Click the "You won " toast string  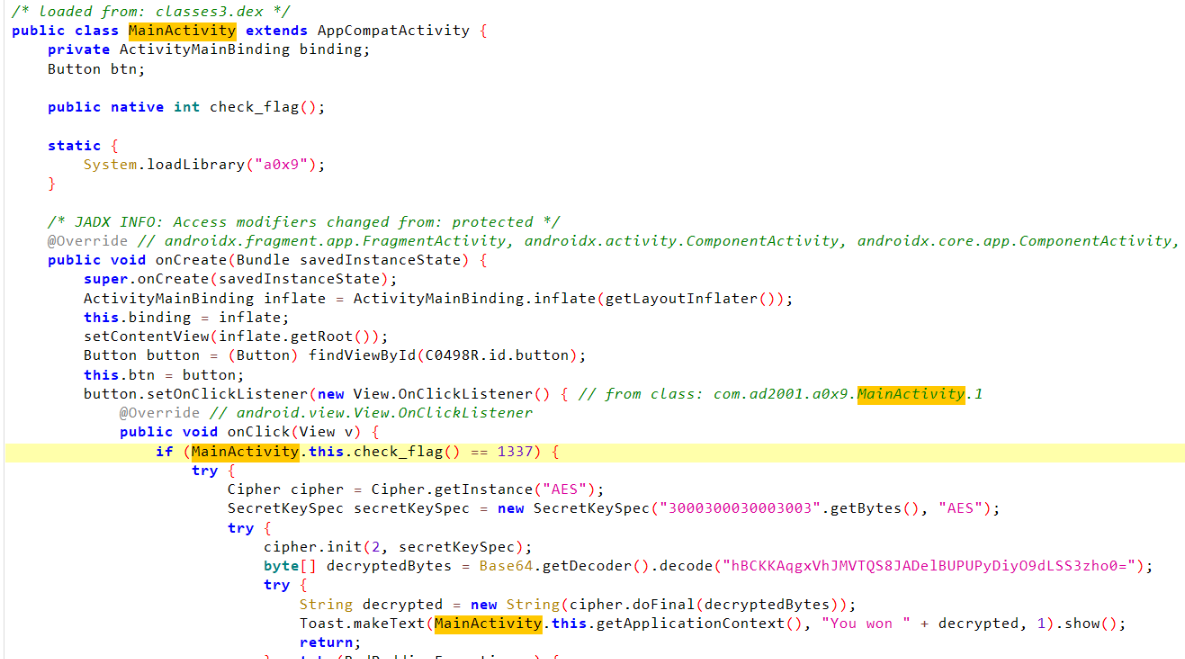pyautogui.click(x=856, y=623)
